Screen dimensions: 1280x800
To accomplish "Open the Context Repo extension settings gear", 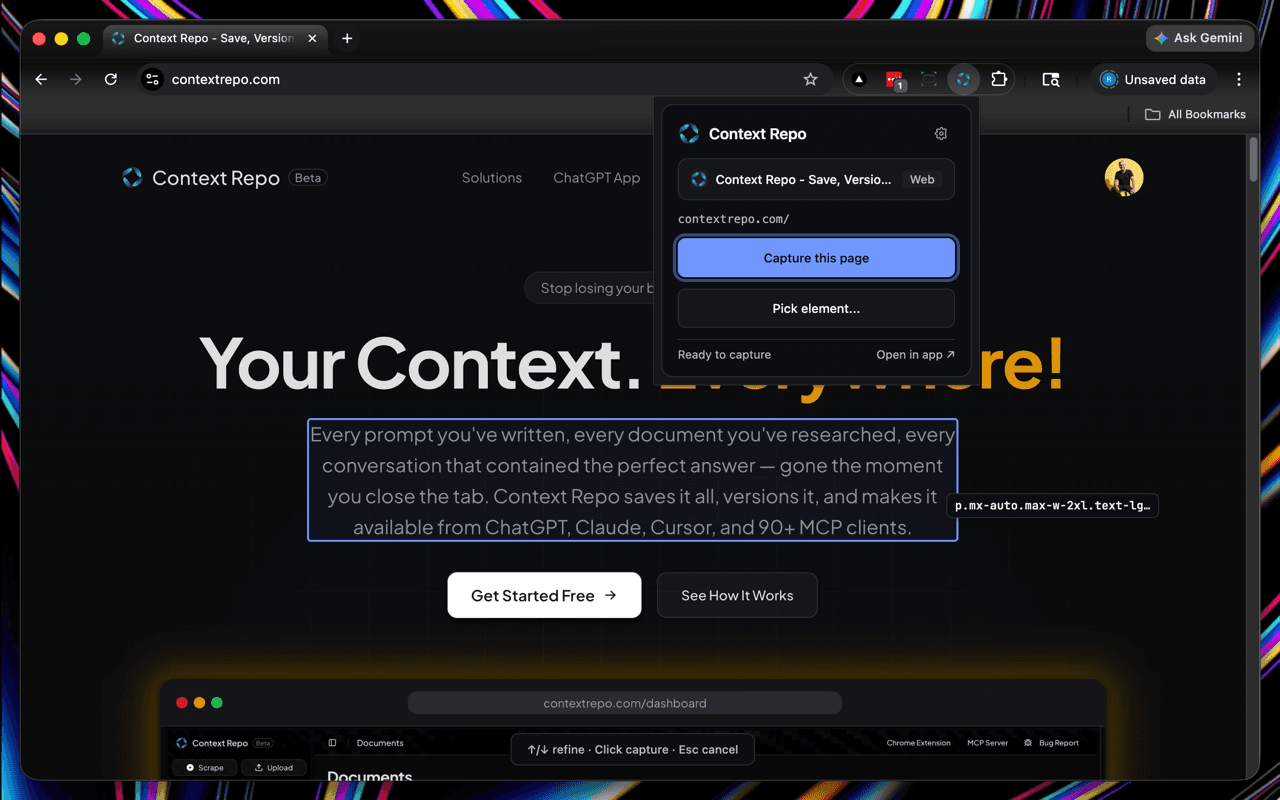I will (940, 134).
